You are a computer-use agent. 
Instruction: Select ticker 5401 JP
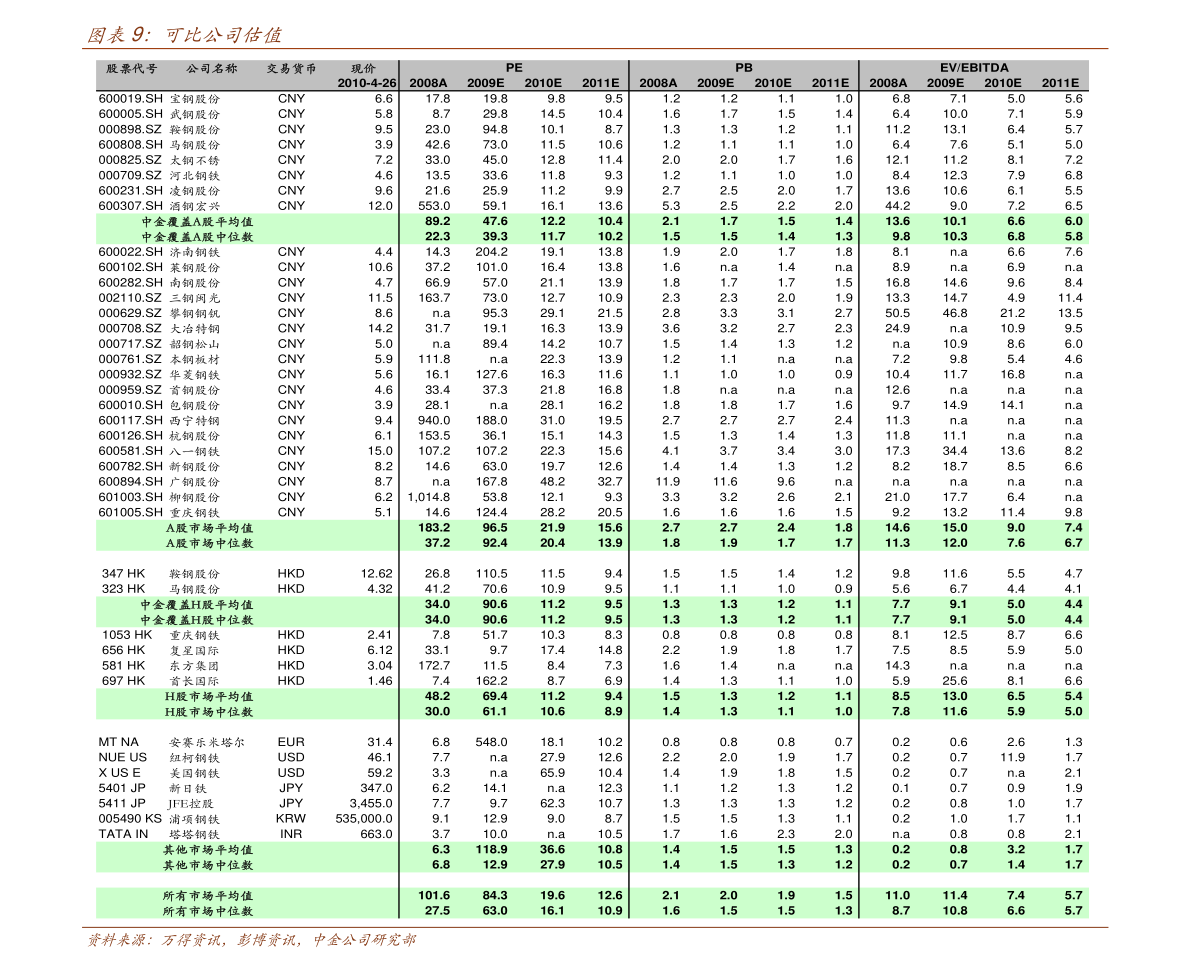(122, 788)
